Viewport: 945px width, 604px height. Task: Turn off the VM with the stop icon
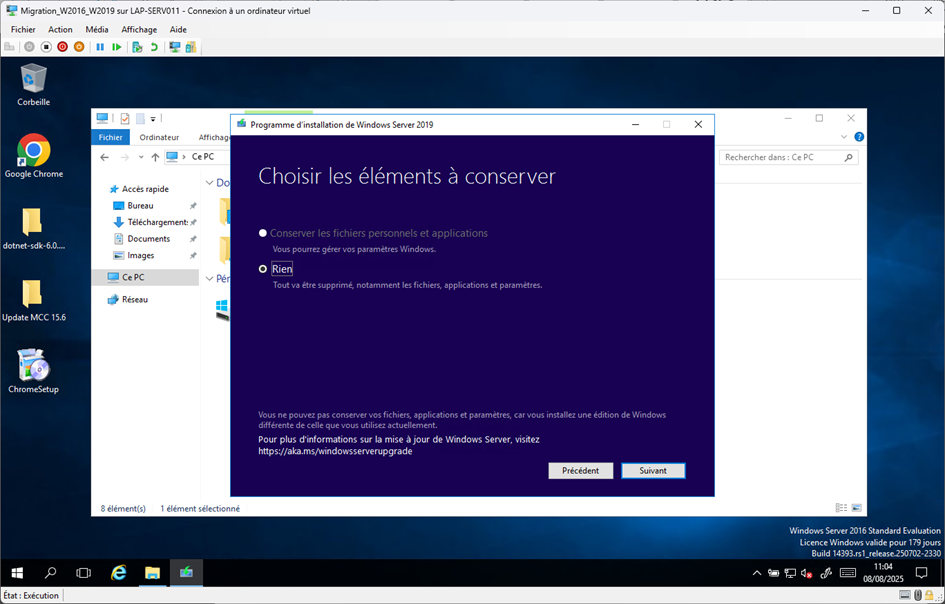click(x=46, y=47)
